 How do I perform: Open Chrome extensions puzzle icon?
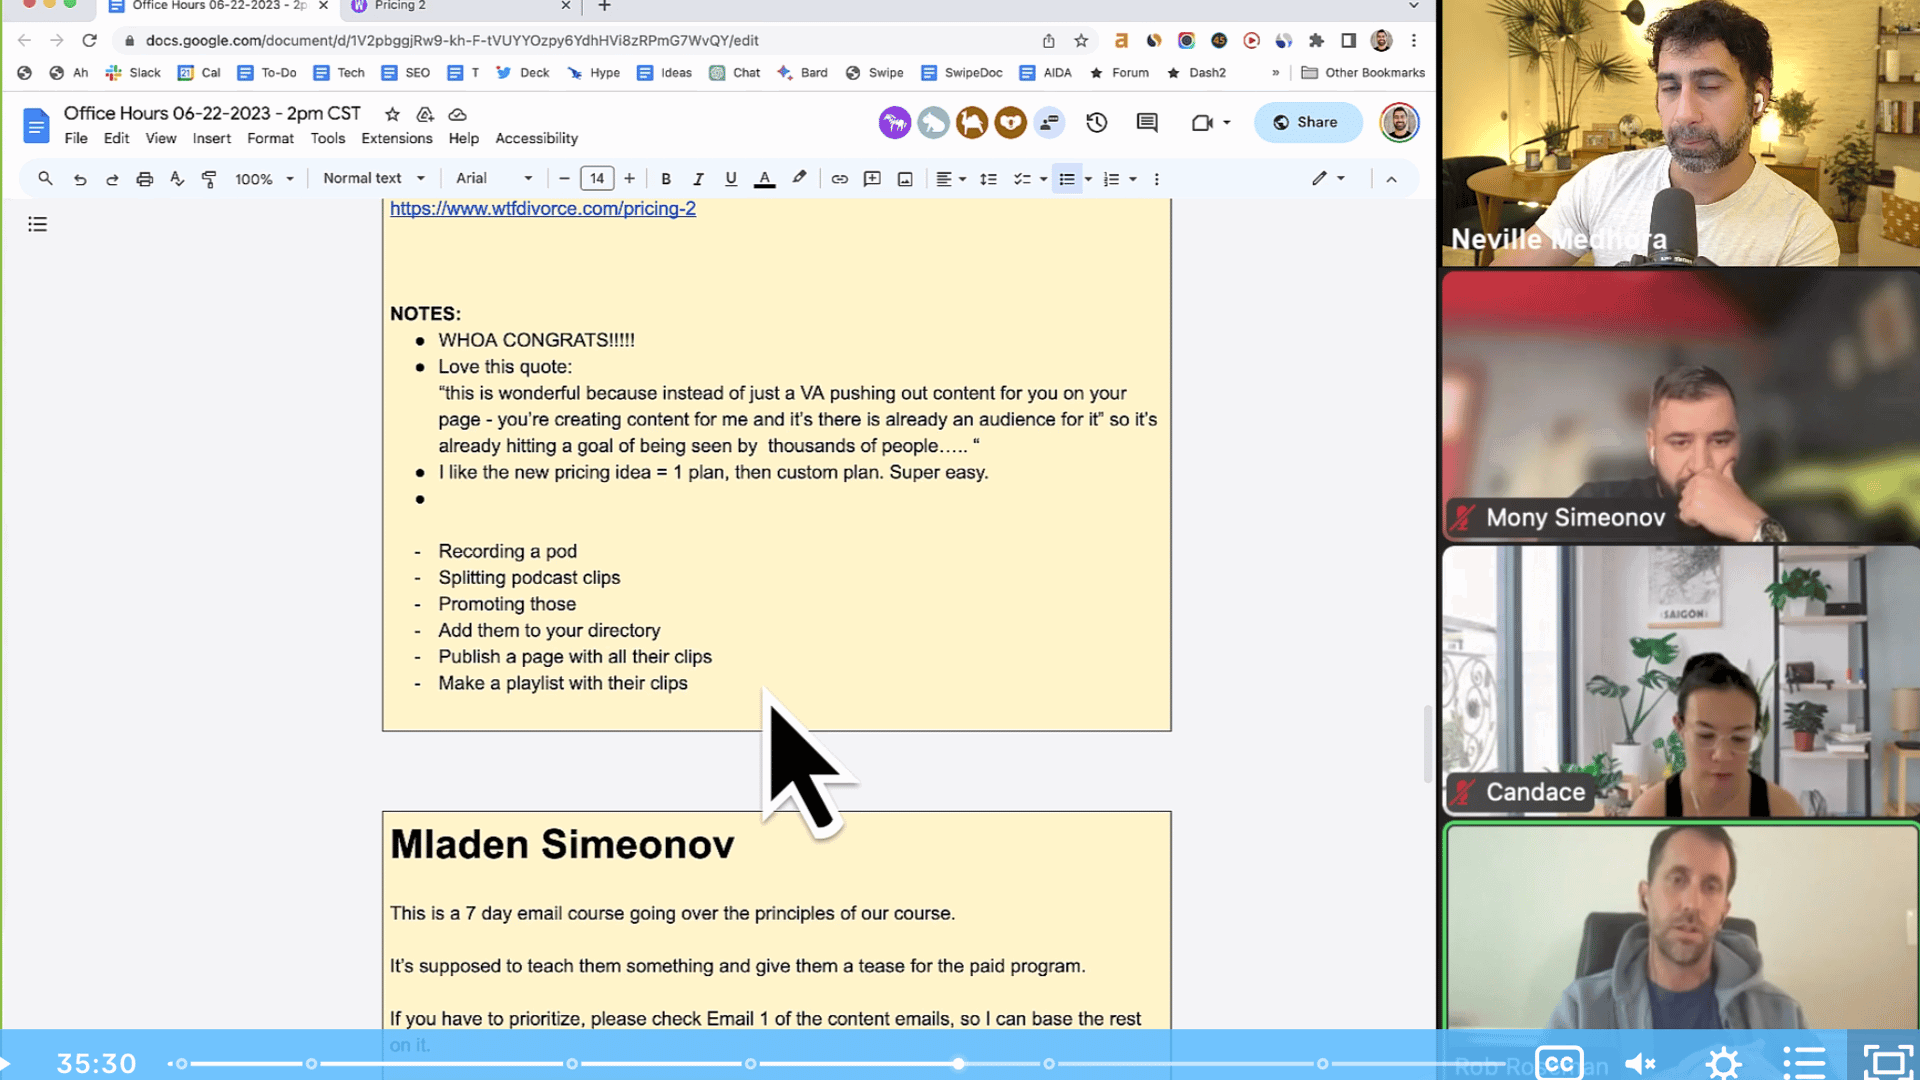[1316, 40]
